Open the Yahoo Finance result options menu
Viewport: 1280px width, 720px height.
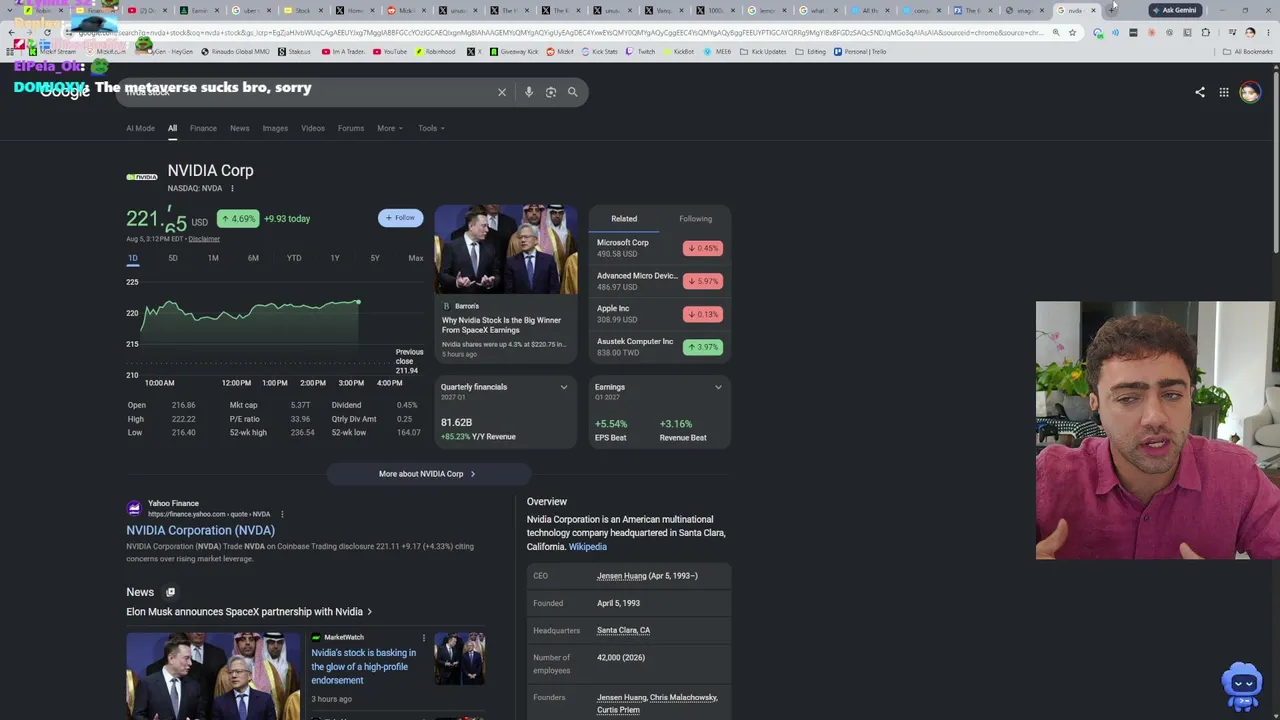[x=282, y=514]
